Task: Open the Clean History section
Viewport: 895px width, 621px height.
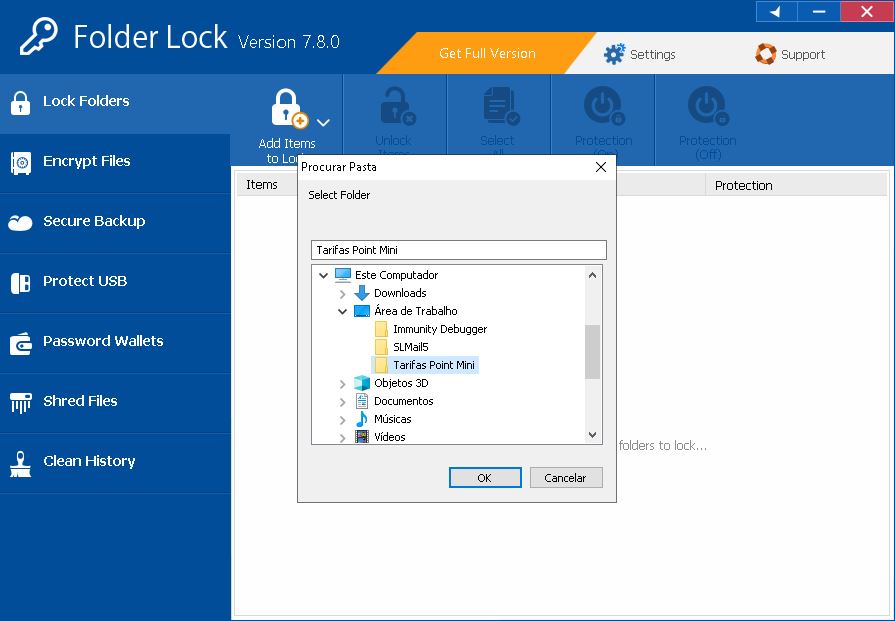Action: tap(89, 461)
